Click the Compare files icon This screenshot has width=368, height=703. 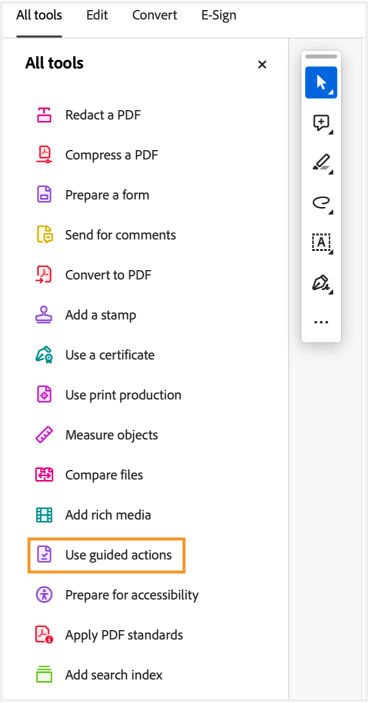pos(44,475)
